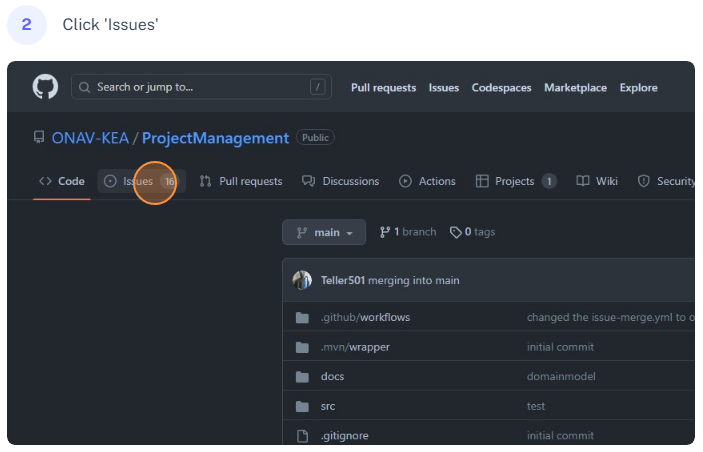This screenshot has width=703, height=452.
Task: Open the .gitignore file
Action: 344,435
